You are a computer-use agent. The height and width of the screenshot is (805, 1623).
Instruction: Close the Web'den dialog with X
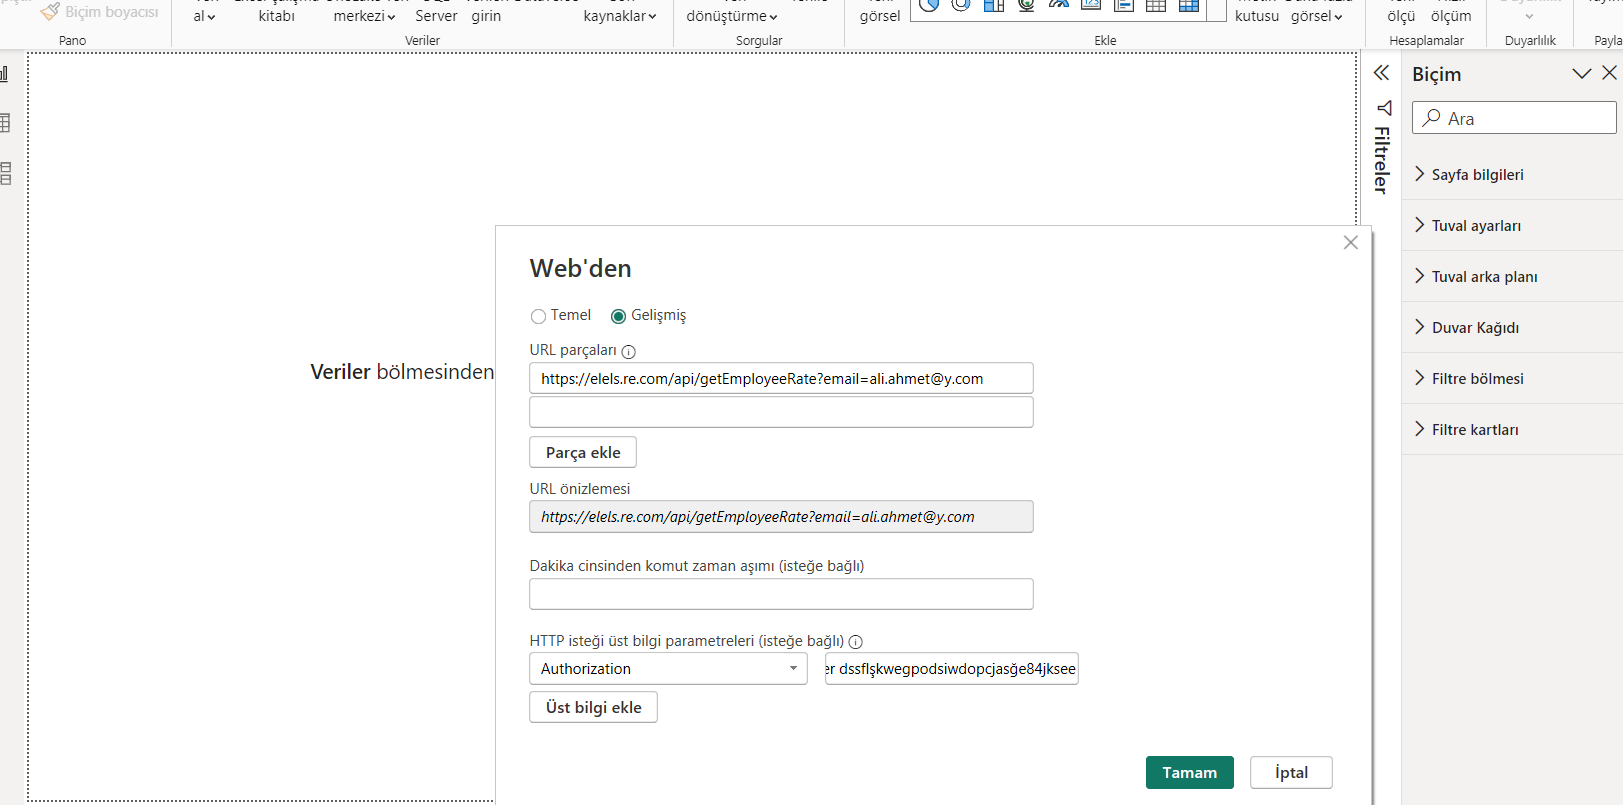pos(1350,243)
